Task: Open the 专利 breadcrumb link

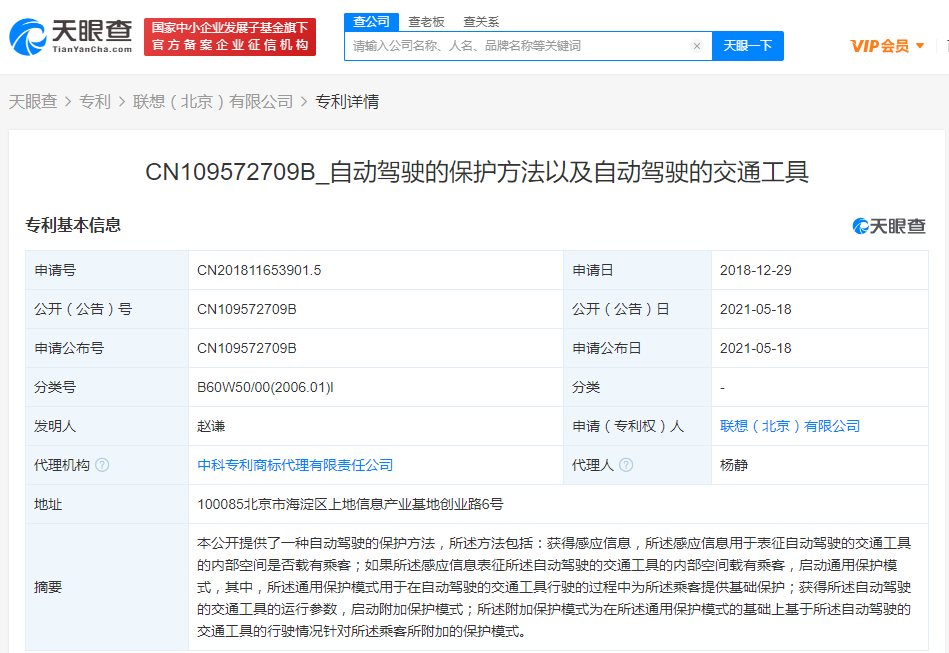Action: tap(95, 102)
